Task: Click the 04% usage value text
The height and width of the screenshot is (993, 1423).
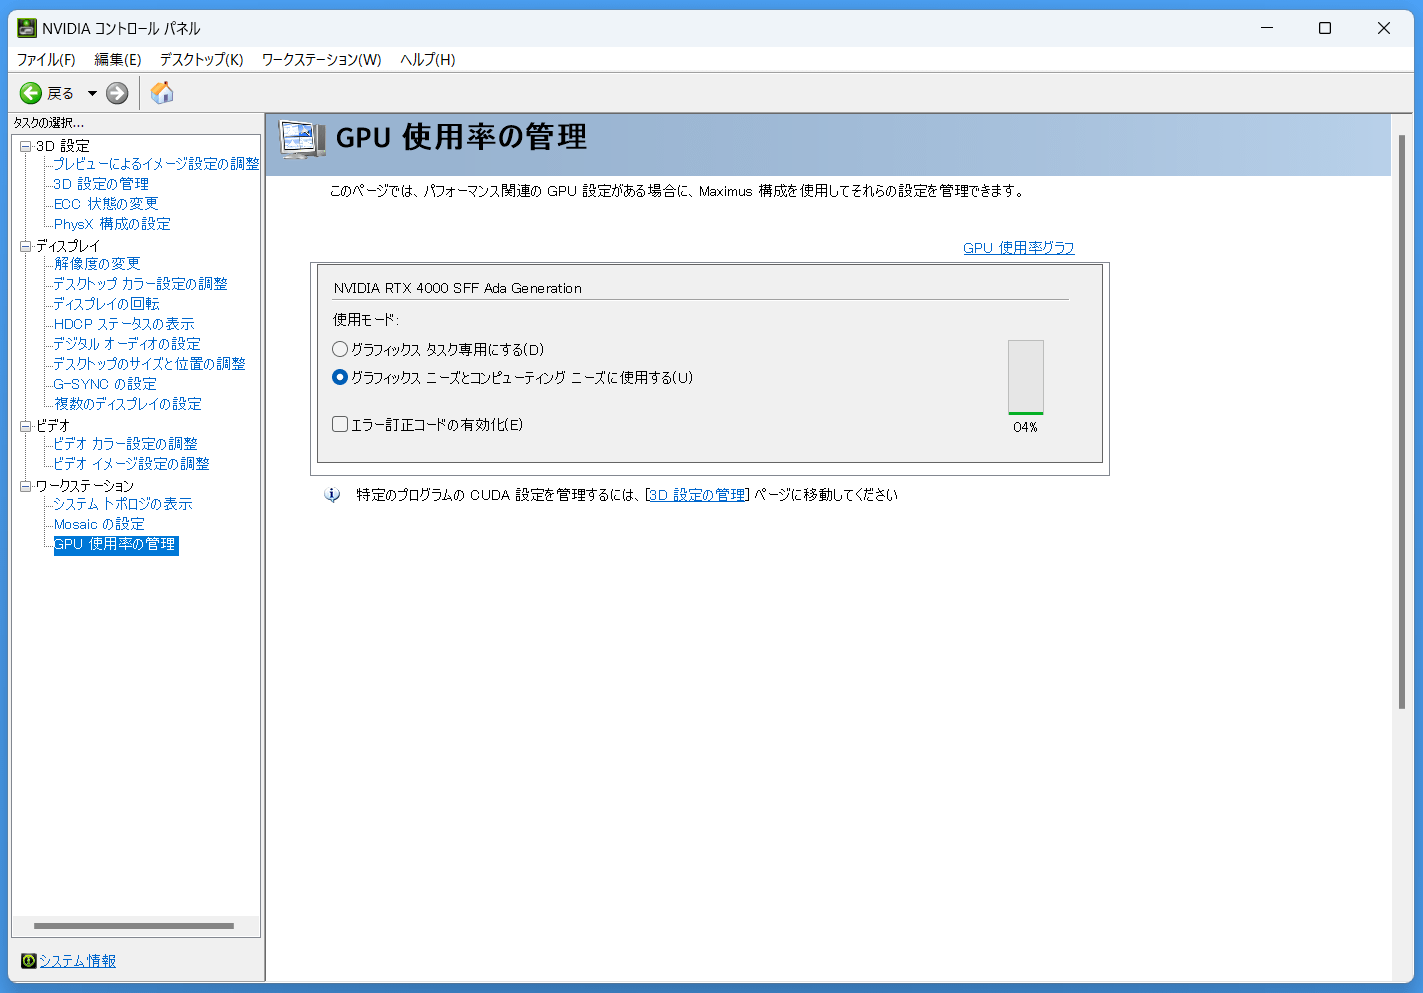Action: point(1025,427)
